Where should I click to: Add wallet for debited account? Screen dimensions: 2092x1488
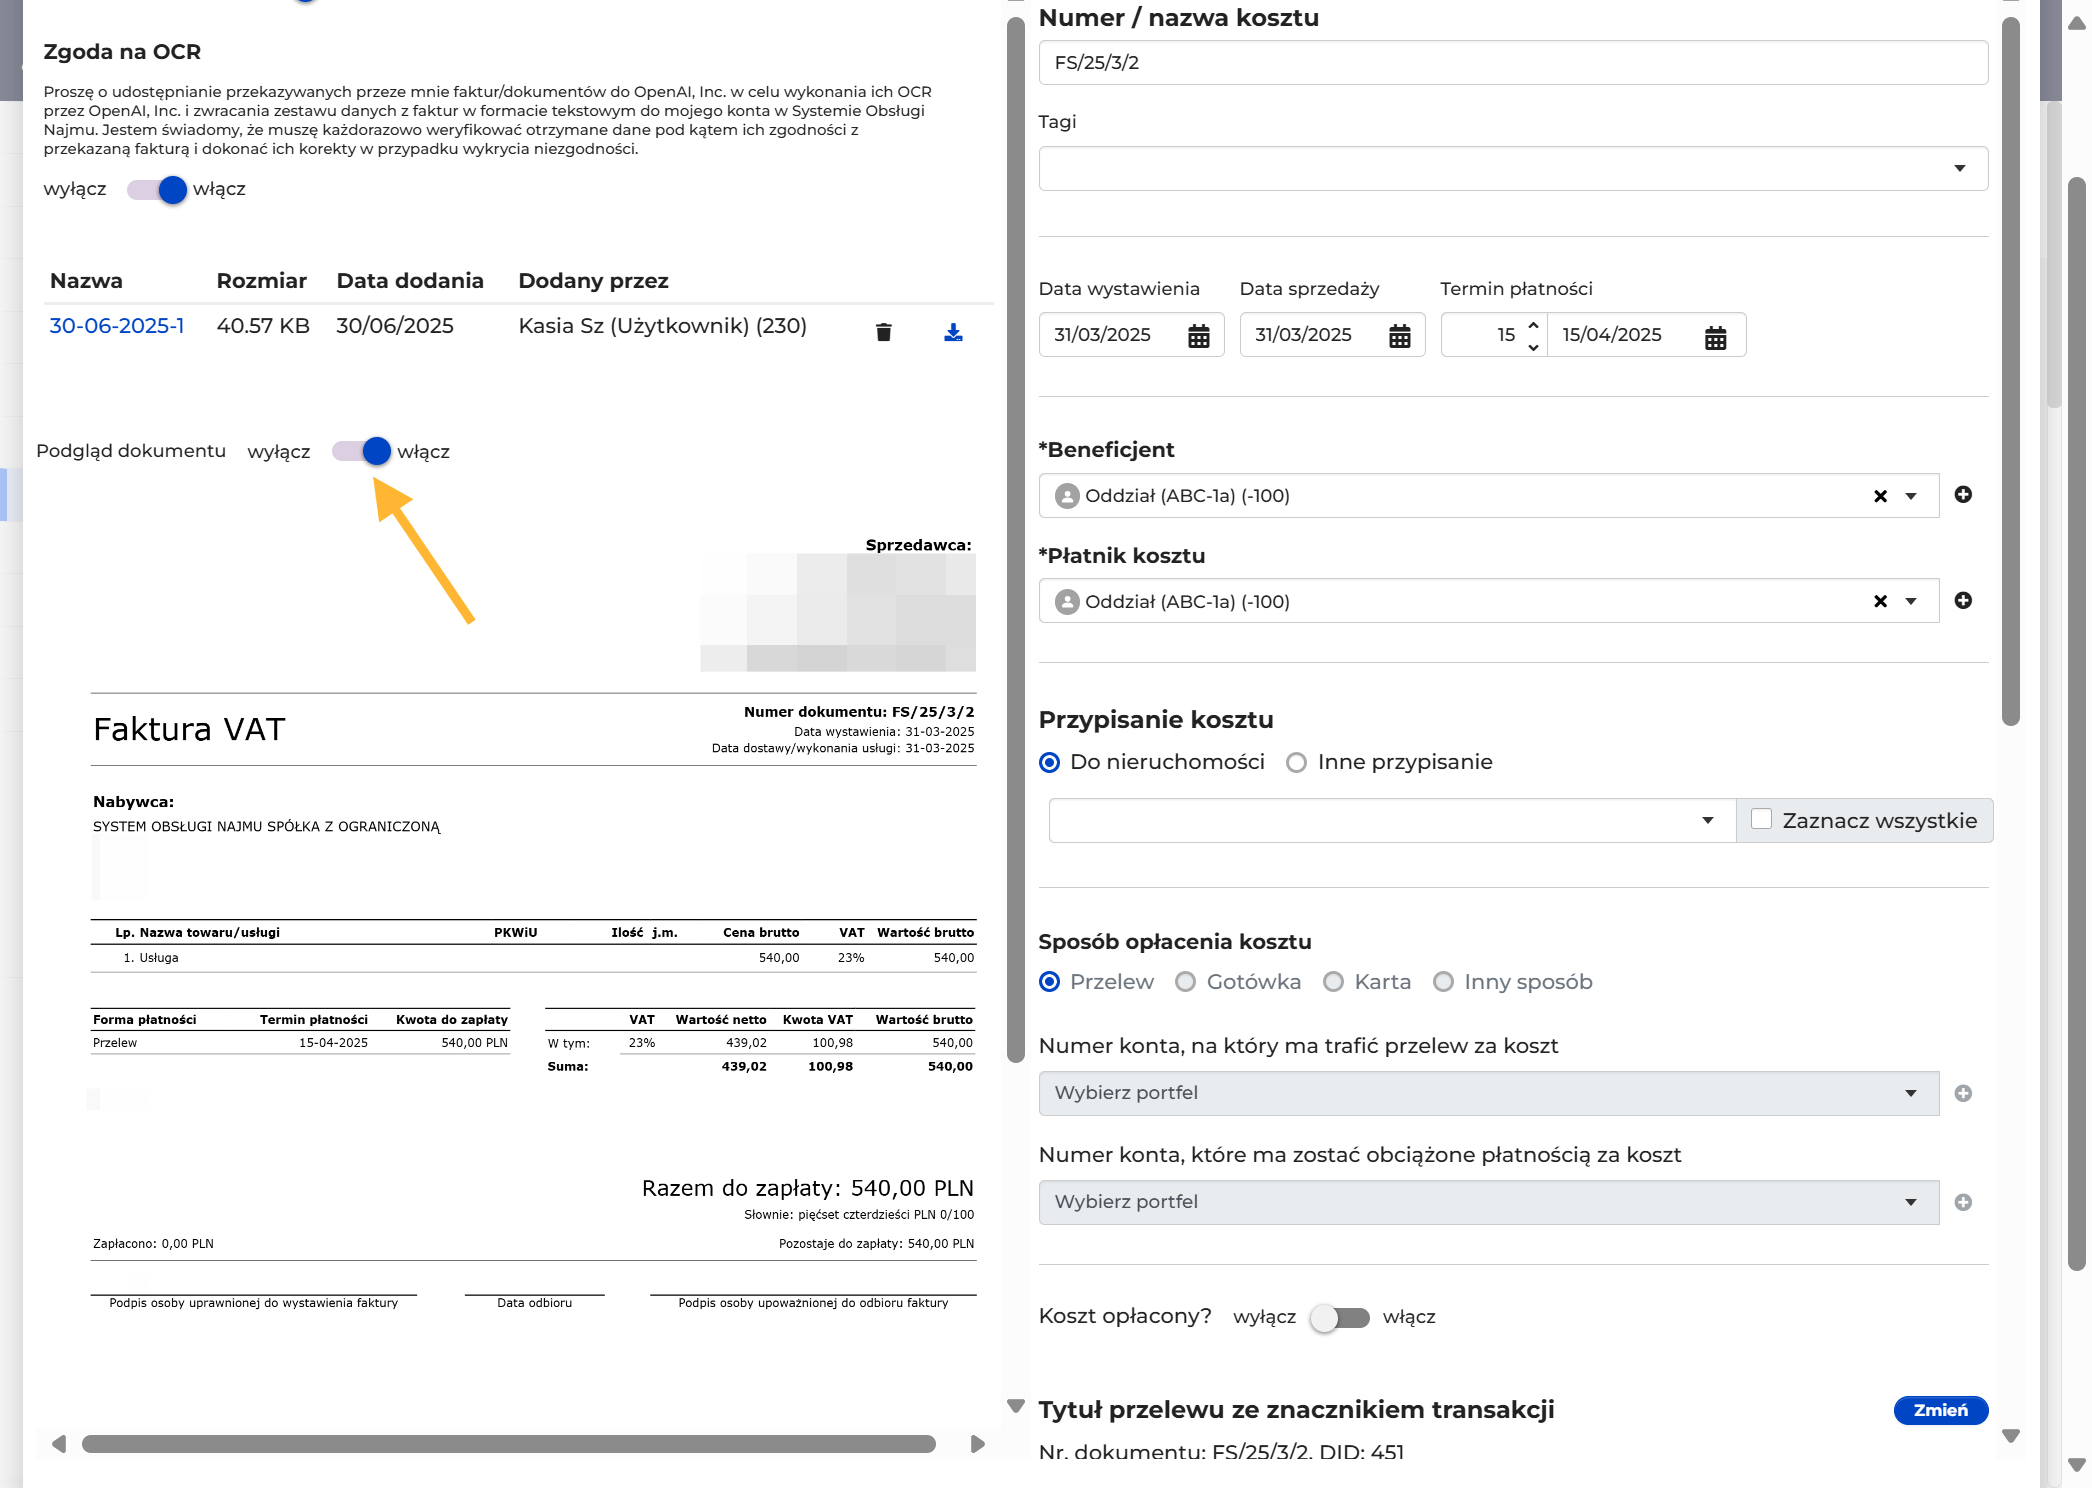tap(1963, 1202)
